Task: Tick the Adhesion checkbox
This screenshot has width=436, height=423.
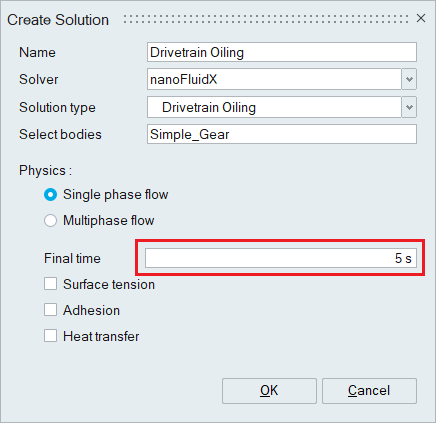Action: [x=50, y=310]
